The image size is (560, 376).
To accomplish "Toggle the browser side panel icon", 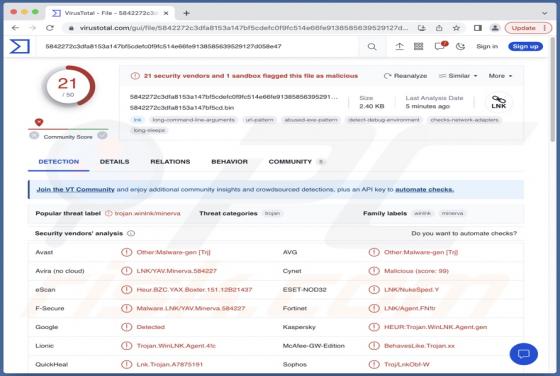I will [478, 28].
